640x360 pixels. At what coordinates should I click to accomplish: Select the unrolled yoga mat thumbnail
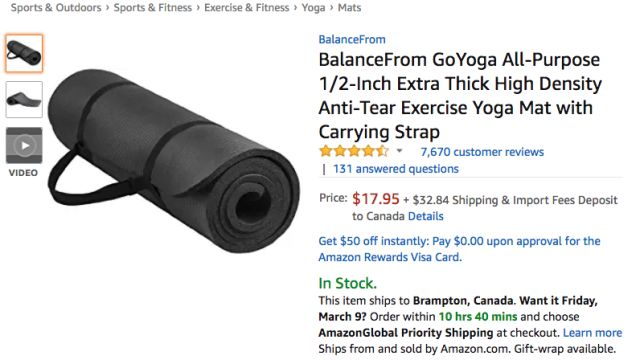pos(24,100)
